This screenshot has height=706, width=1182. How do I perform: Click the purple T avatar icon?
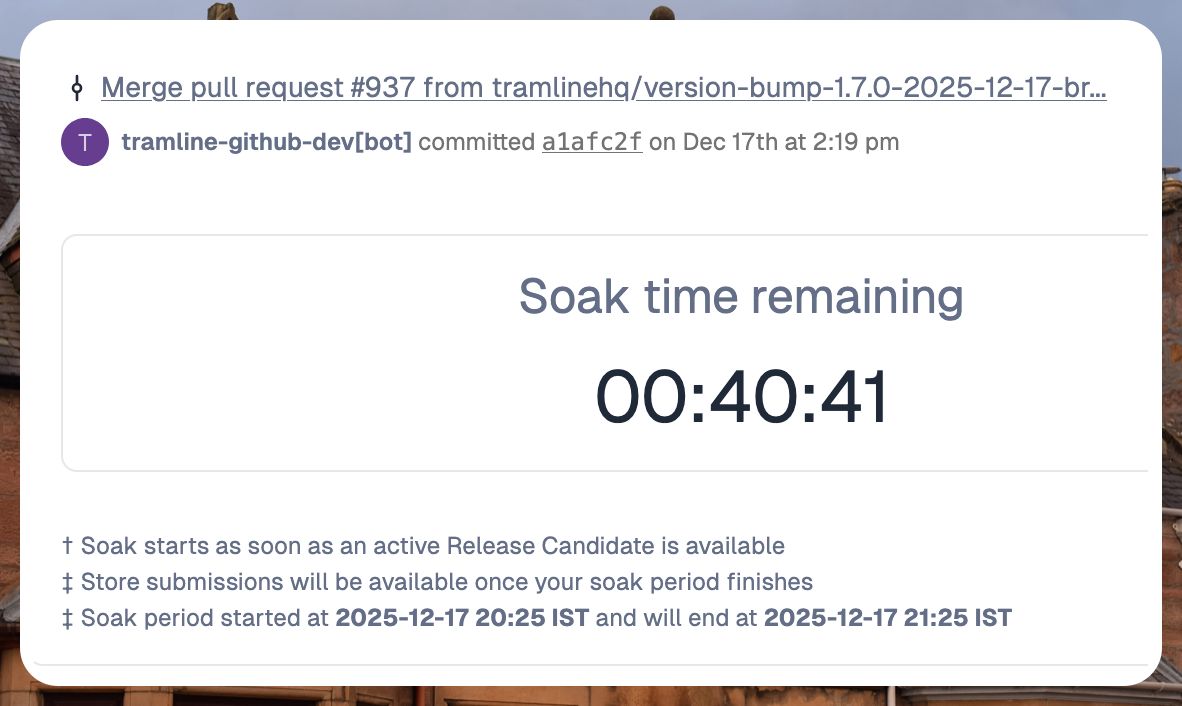click(85, 142)
